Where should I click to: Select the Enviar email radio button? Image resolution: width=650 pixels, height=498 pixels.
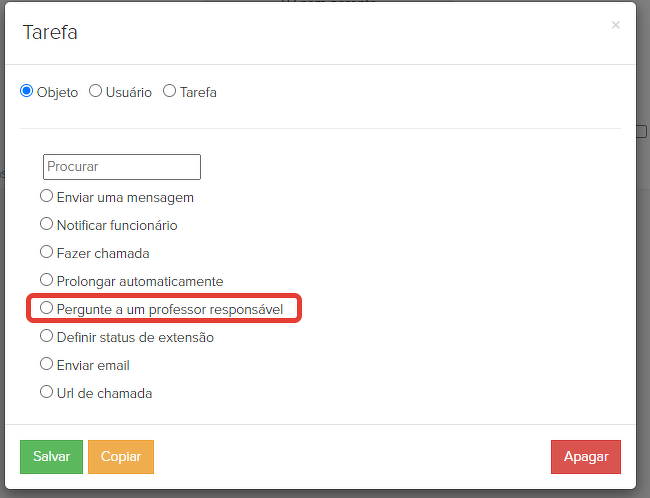[47, 365]
